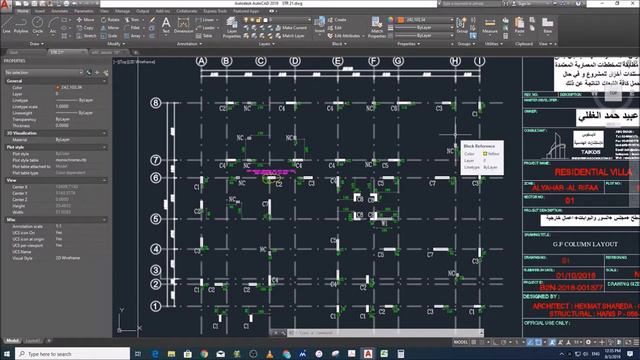Click the Table tool
640x360 pixels.
pos(204,36)
